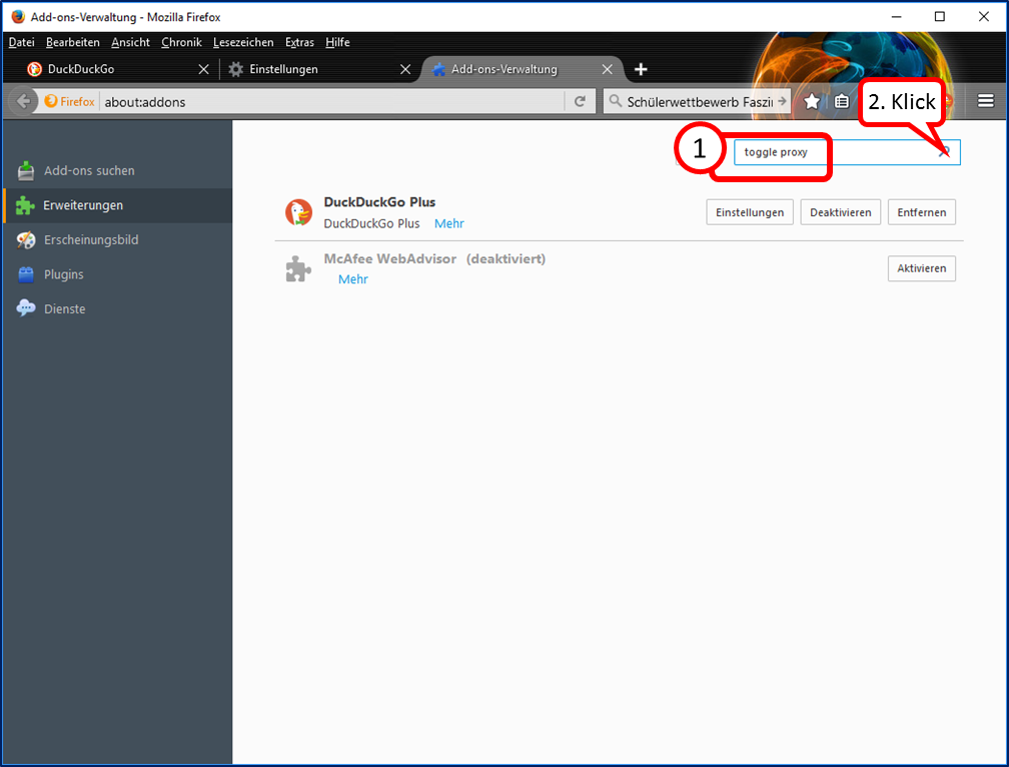Bookmark this page with the star icon
This screenshot has width=1009, height=767.
coord(812,102)
